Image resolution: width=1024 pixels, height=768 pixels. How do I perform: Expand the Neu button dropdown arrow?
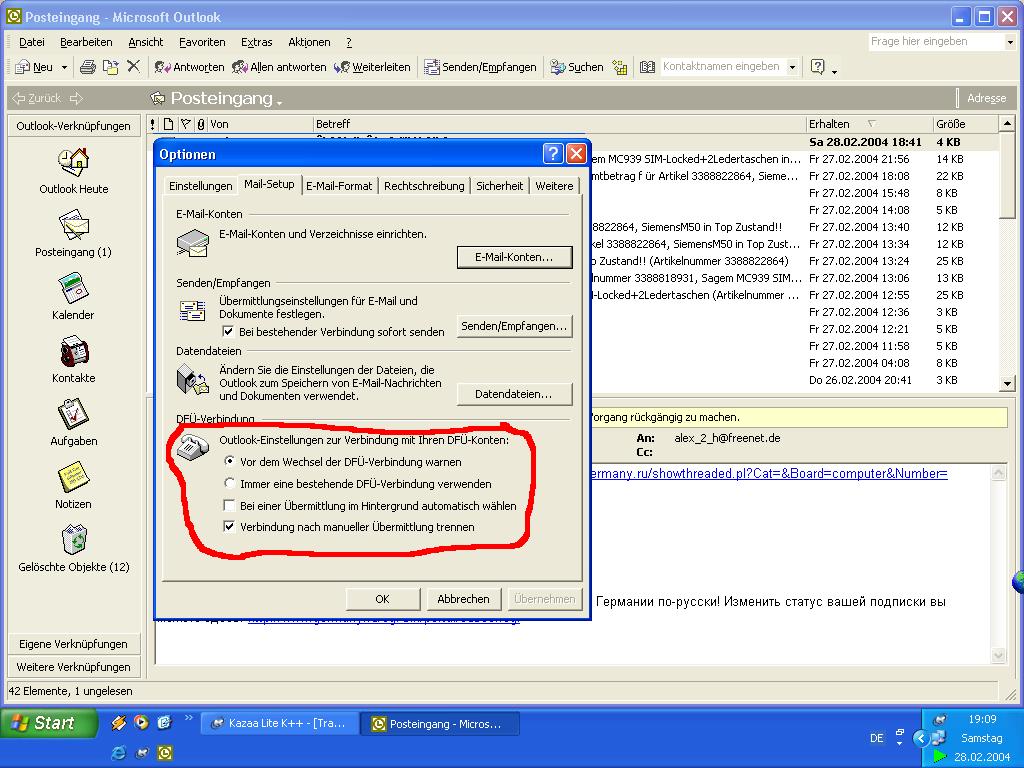(x=65, y=67)
